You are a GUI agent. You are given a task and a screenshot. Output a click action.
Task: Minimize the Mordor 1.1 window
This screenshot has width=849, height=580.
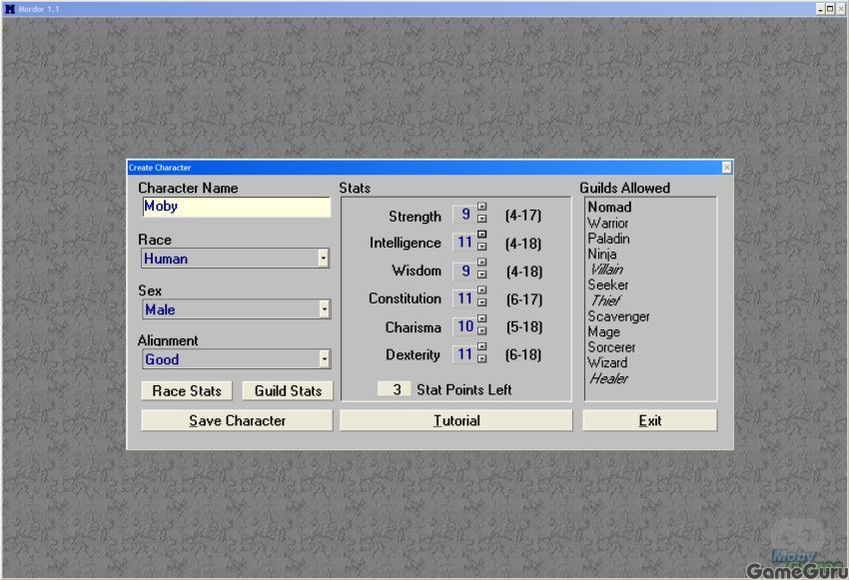820,9
